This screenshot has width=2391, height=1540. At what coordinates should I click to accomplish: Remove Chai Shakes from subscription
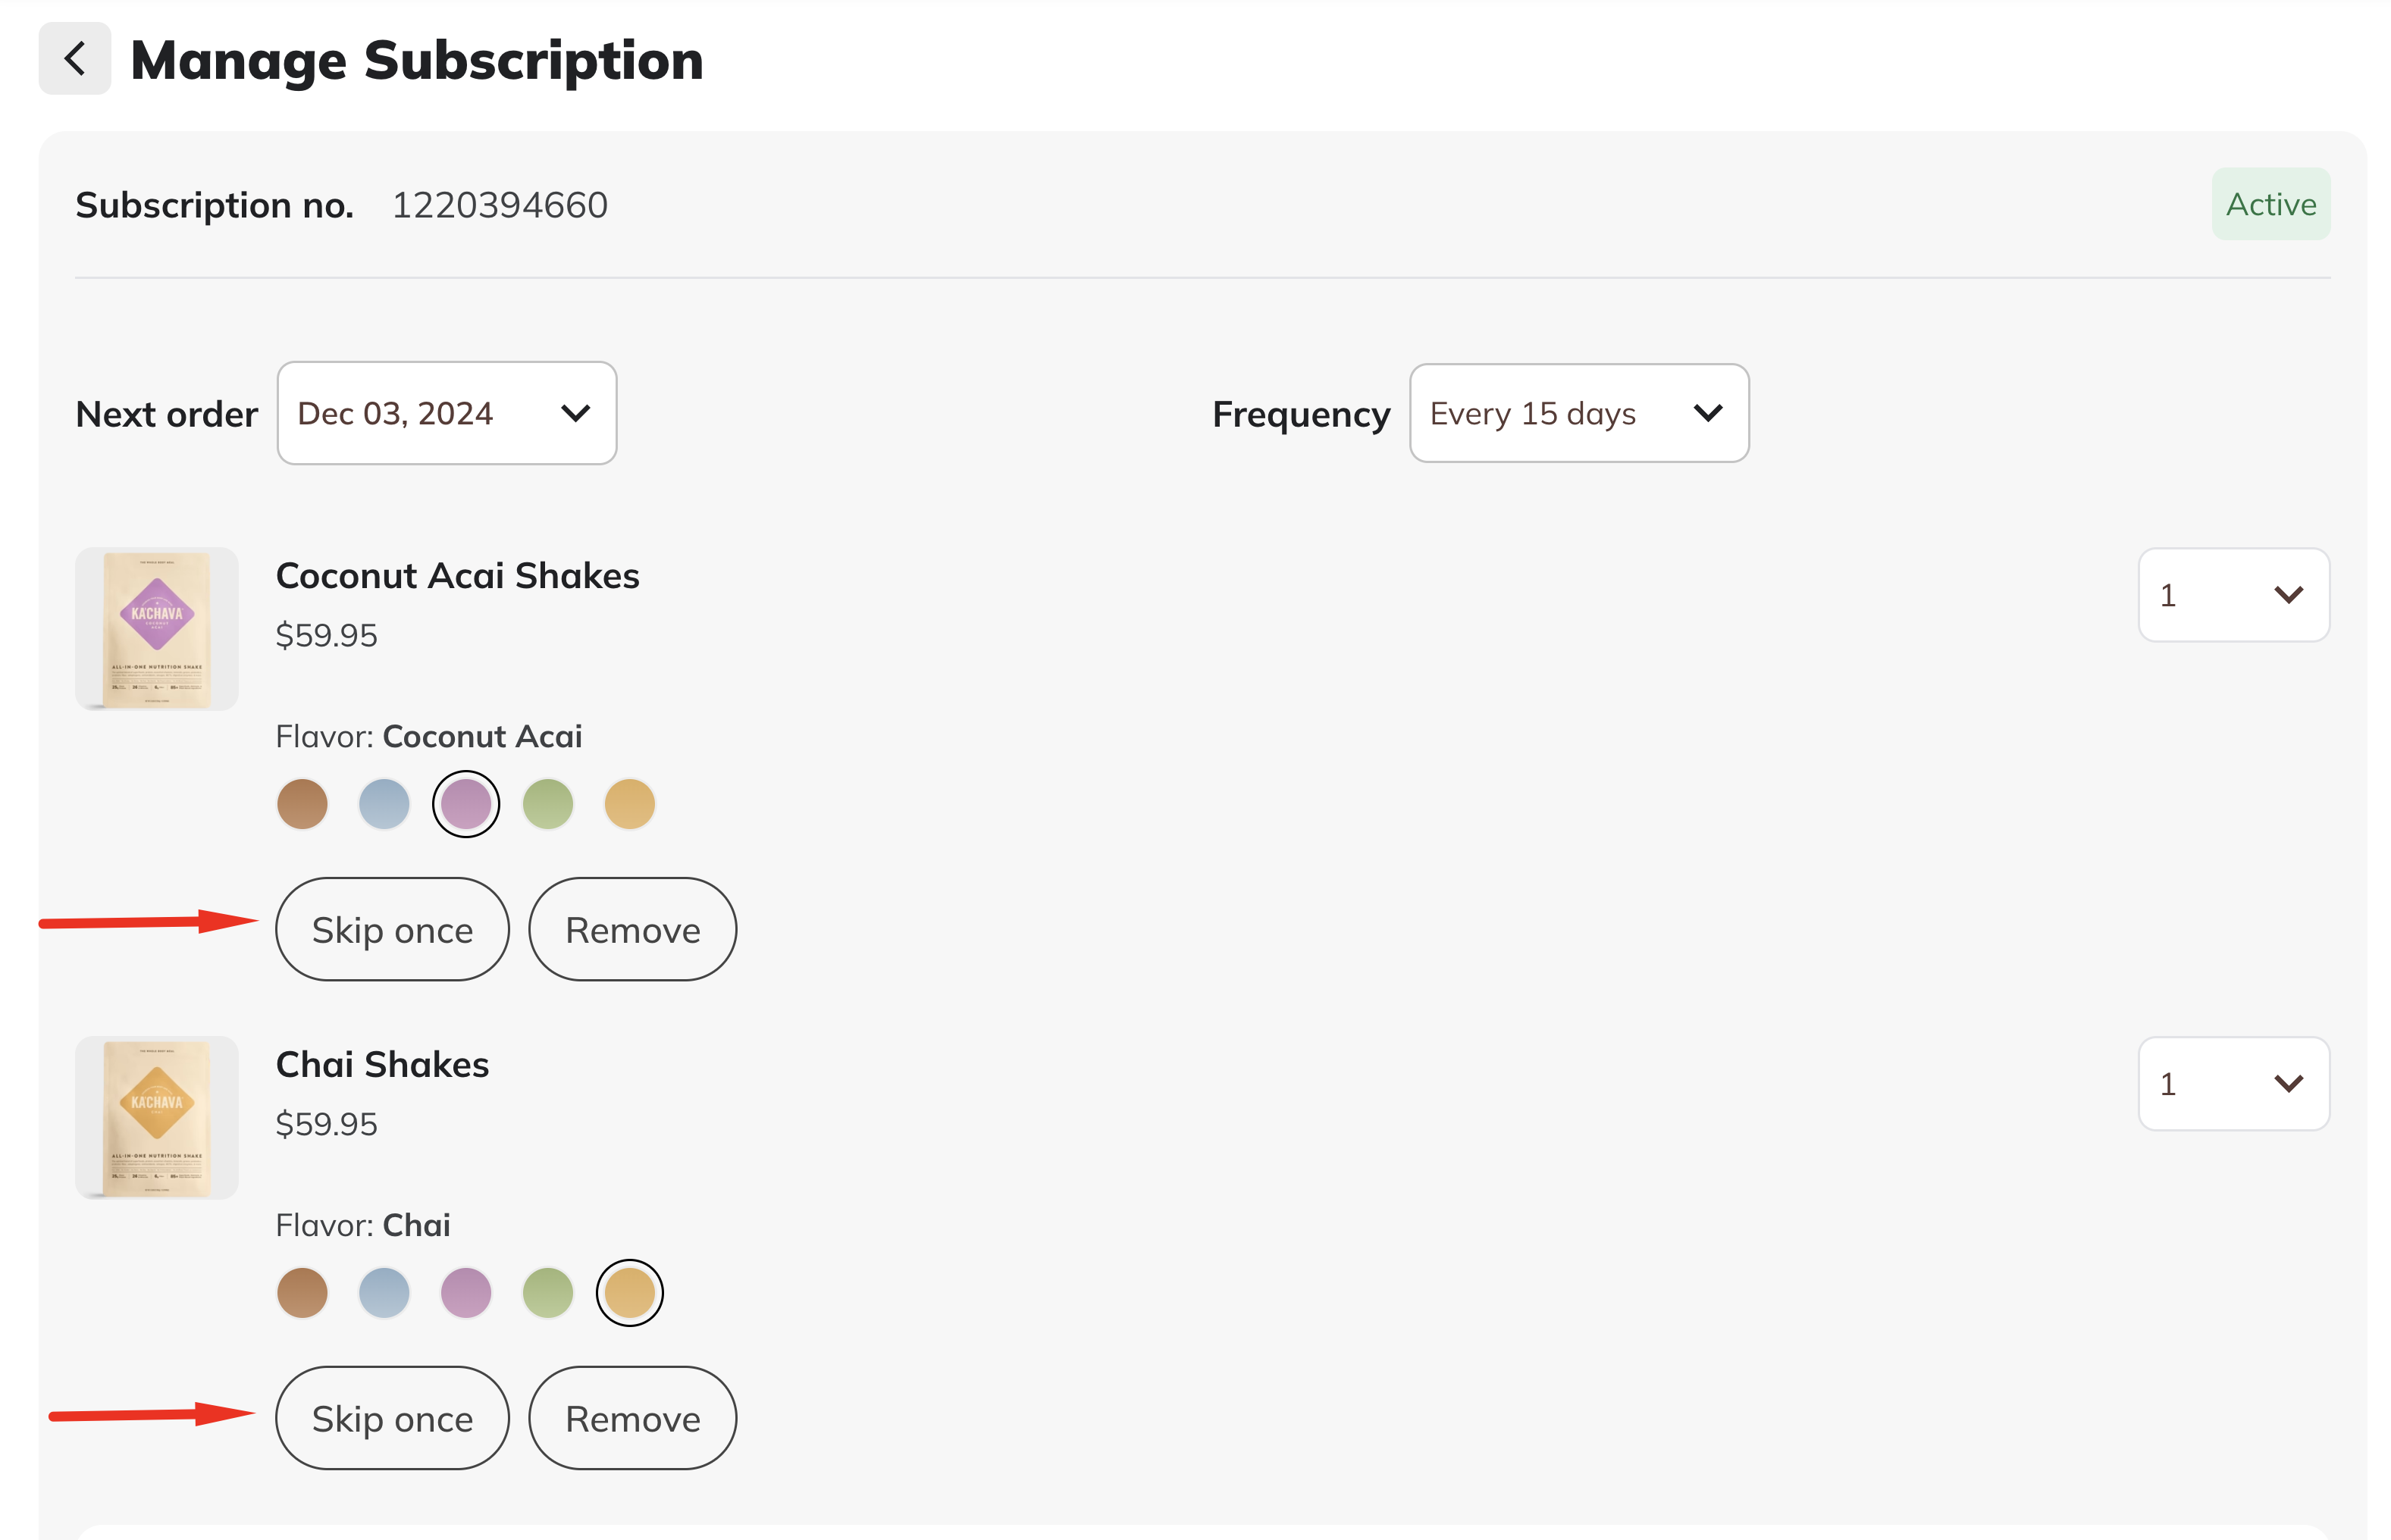[x=632, y=1419]
